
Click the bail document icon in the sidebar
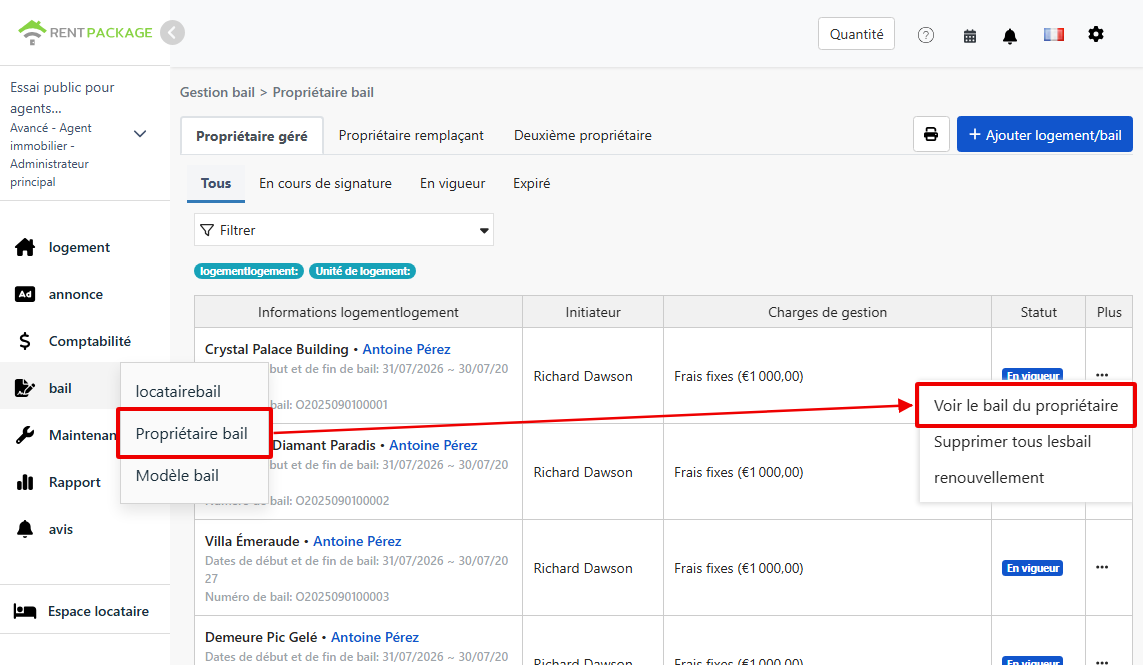(x=25, y=388)
